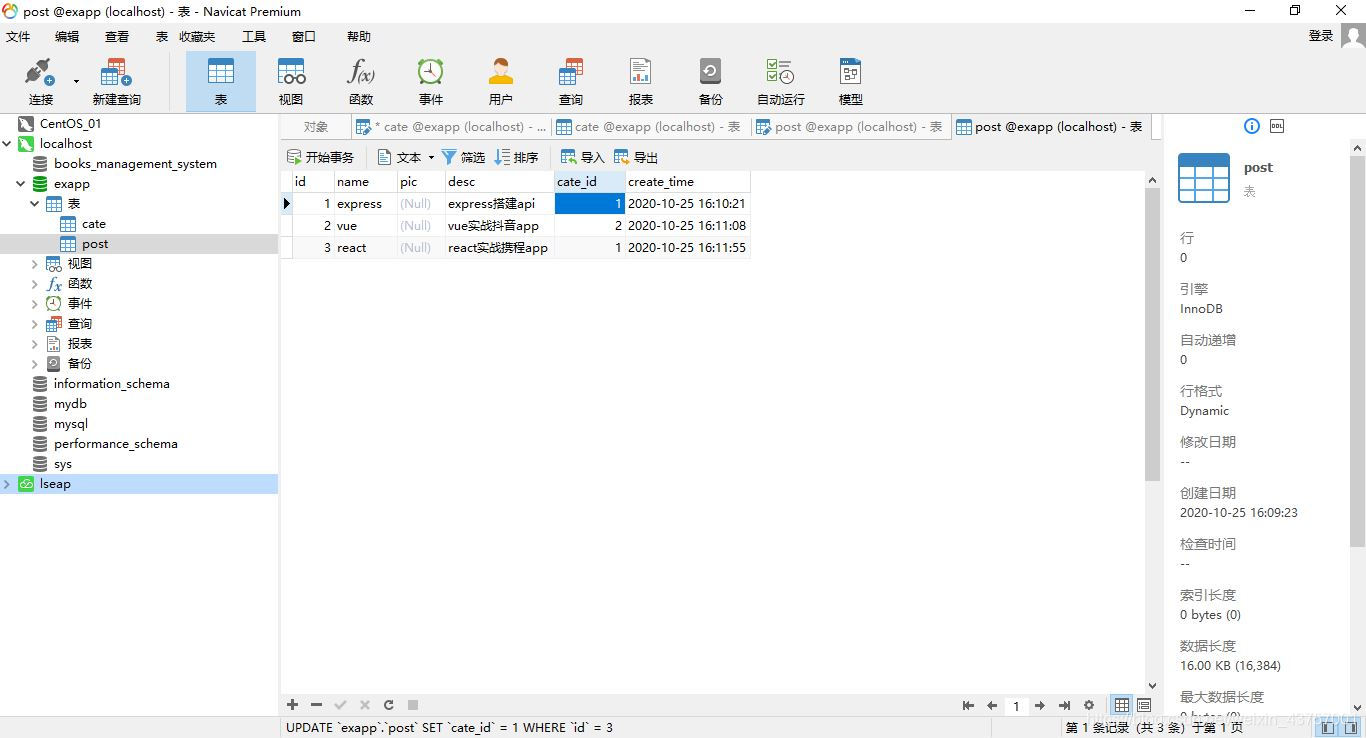Expand the lseap connection
Screen dimensions: 1366x738
(x=7, y=484)
